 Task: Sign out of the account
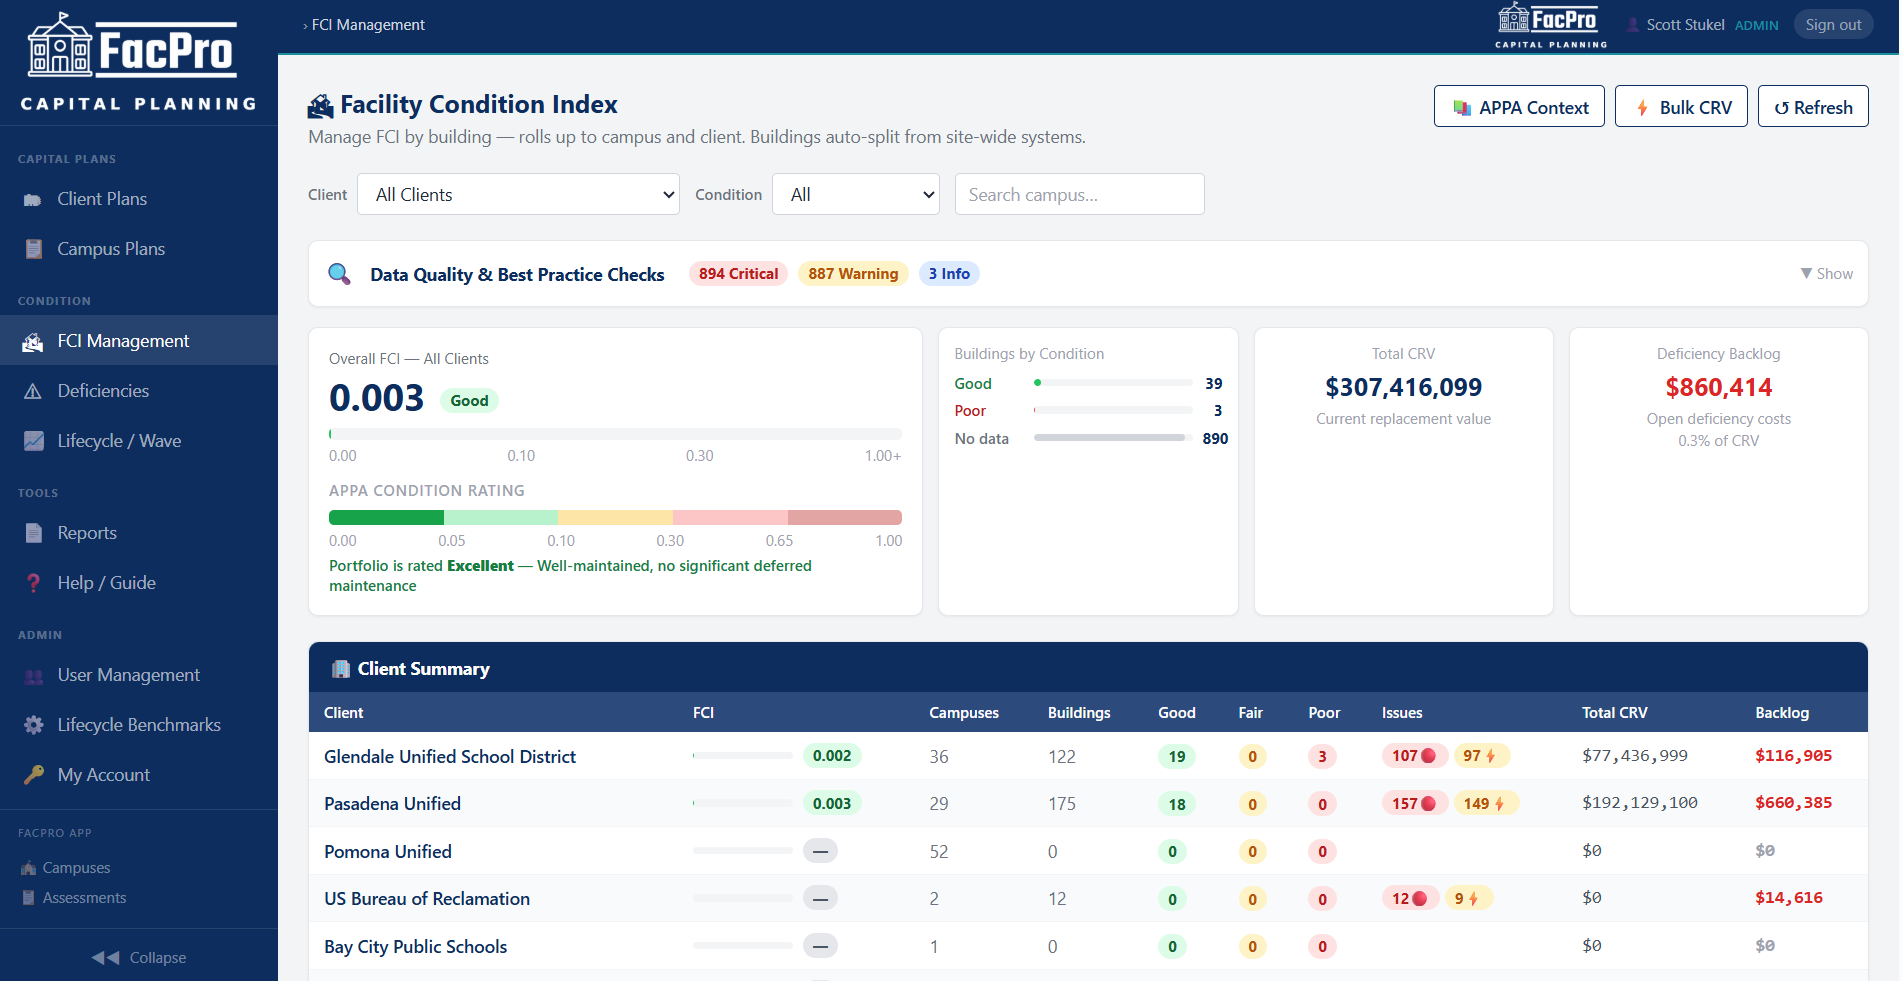point(1833,25)
